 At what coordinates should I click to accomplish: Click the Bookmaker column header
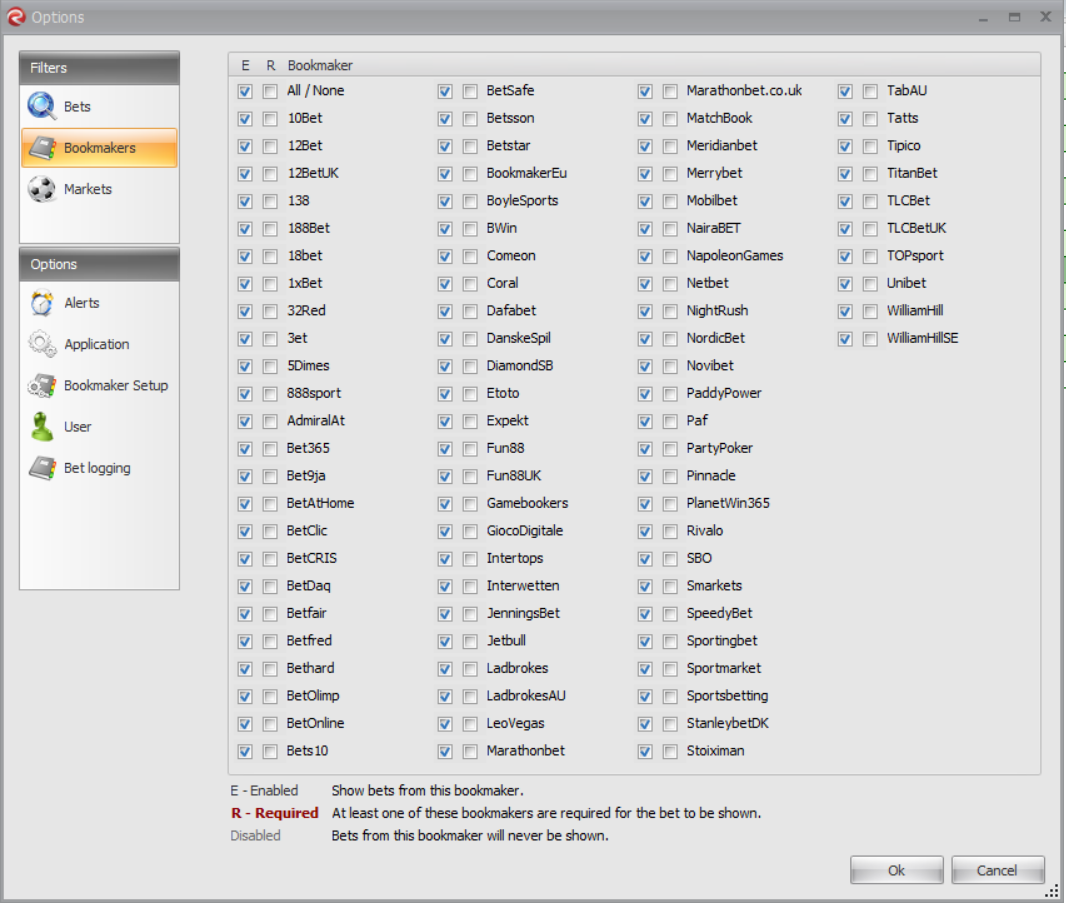(x=320, y=65)
